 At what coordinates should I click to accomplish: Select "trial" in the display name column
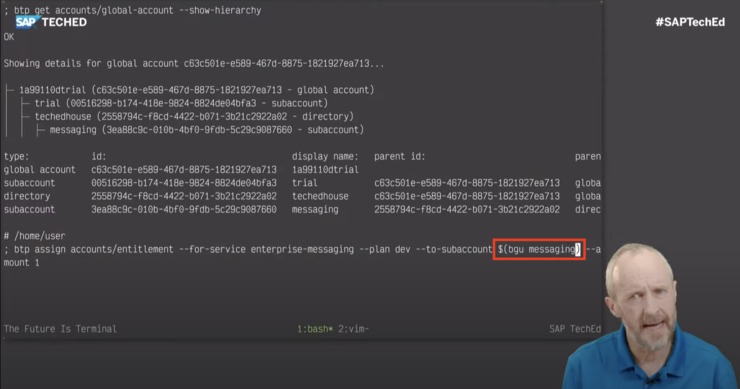[304, 183]
